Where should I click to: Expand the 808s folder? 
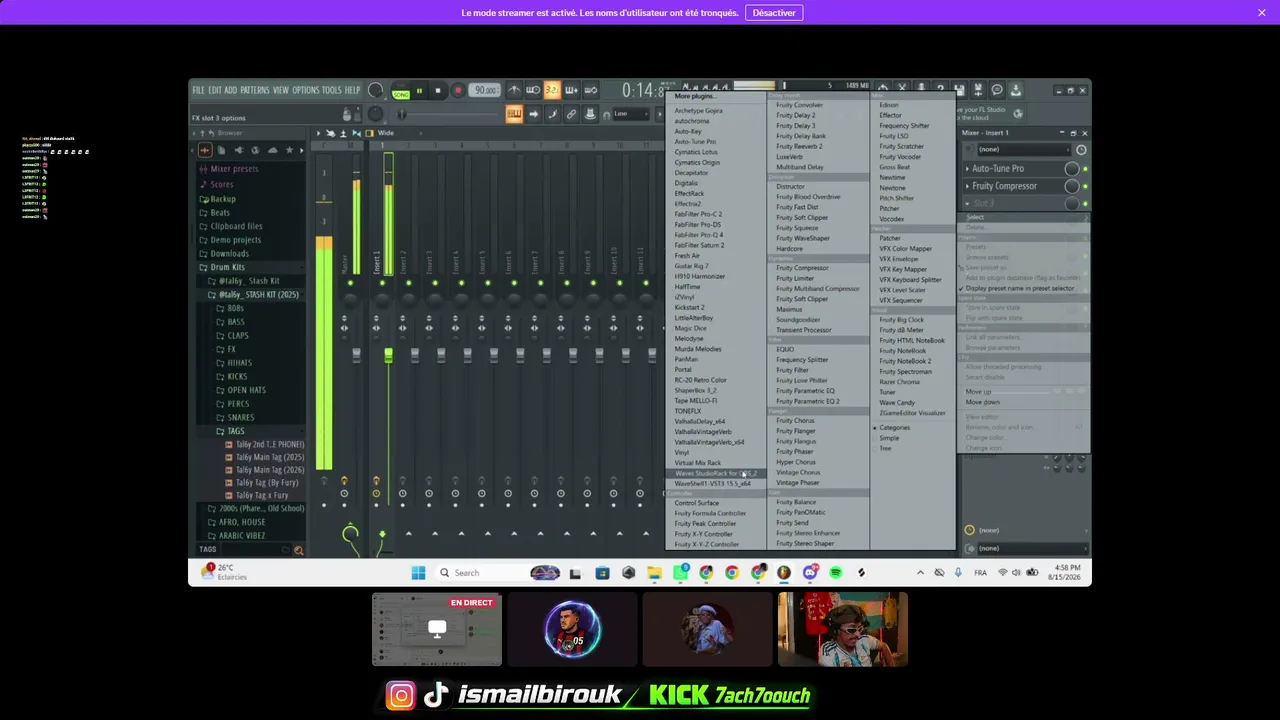236,308
